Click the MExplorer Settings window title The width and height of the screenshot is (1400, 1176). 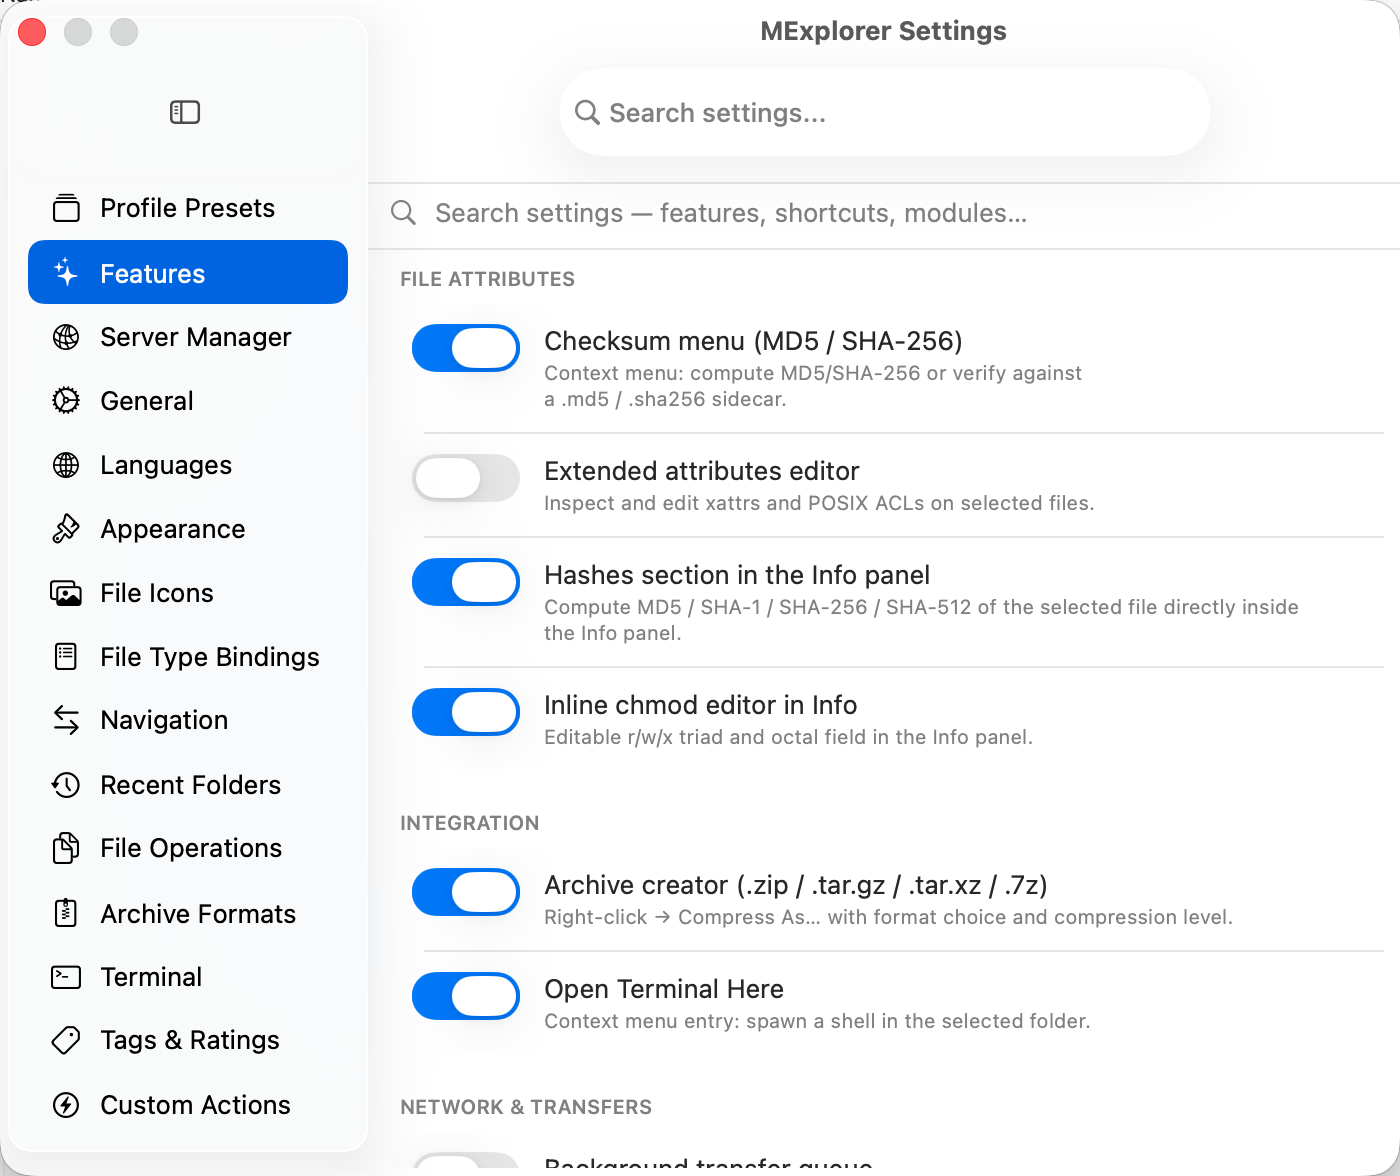[884, 31]
